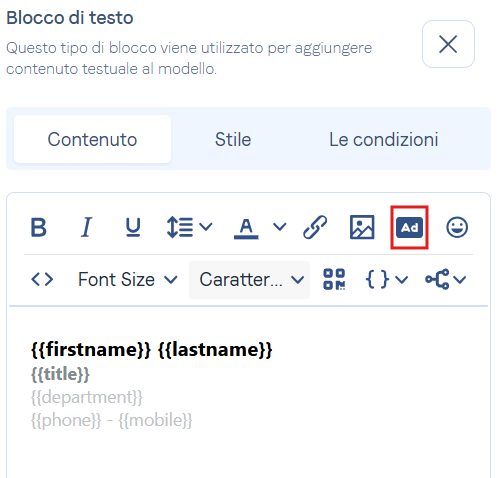Switch to the HTML code view icon
The width and height of the screenshot is (498, 478).
(42, 279)
